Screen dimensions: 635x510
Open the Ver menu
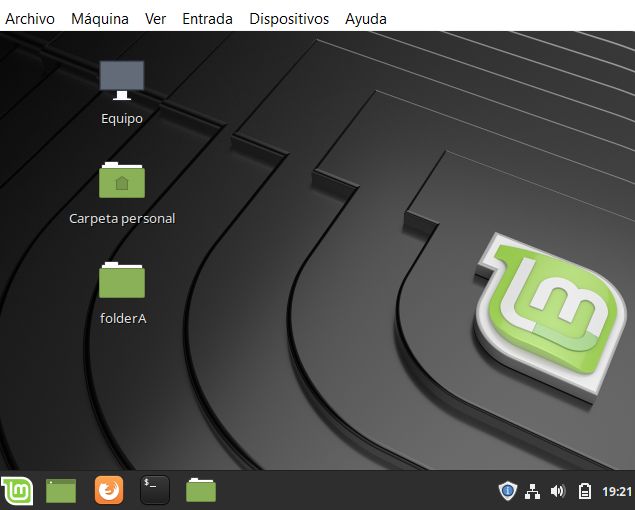pos(156,19)
